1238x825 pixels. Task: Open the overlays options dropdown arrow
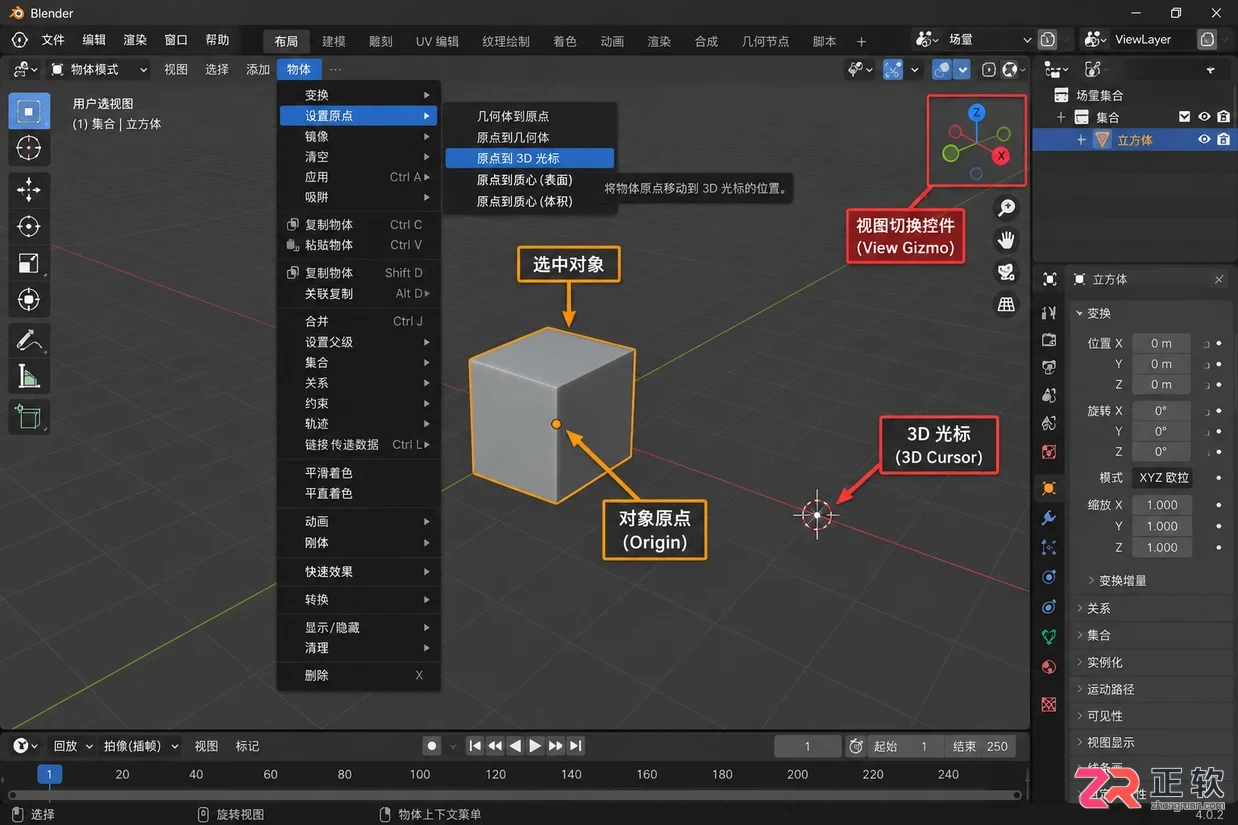pyautogui.click(x=962, y=69)
